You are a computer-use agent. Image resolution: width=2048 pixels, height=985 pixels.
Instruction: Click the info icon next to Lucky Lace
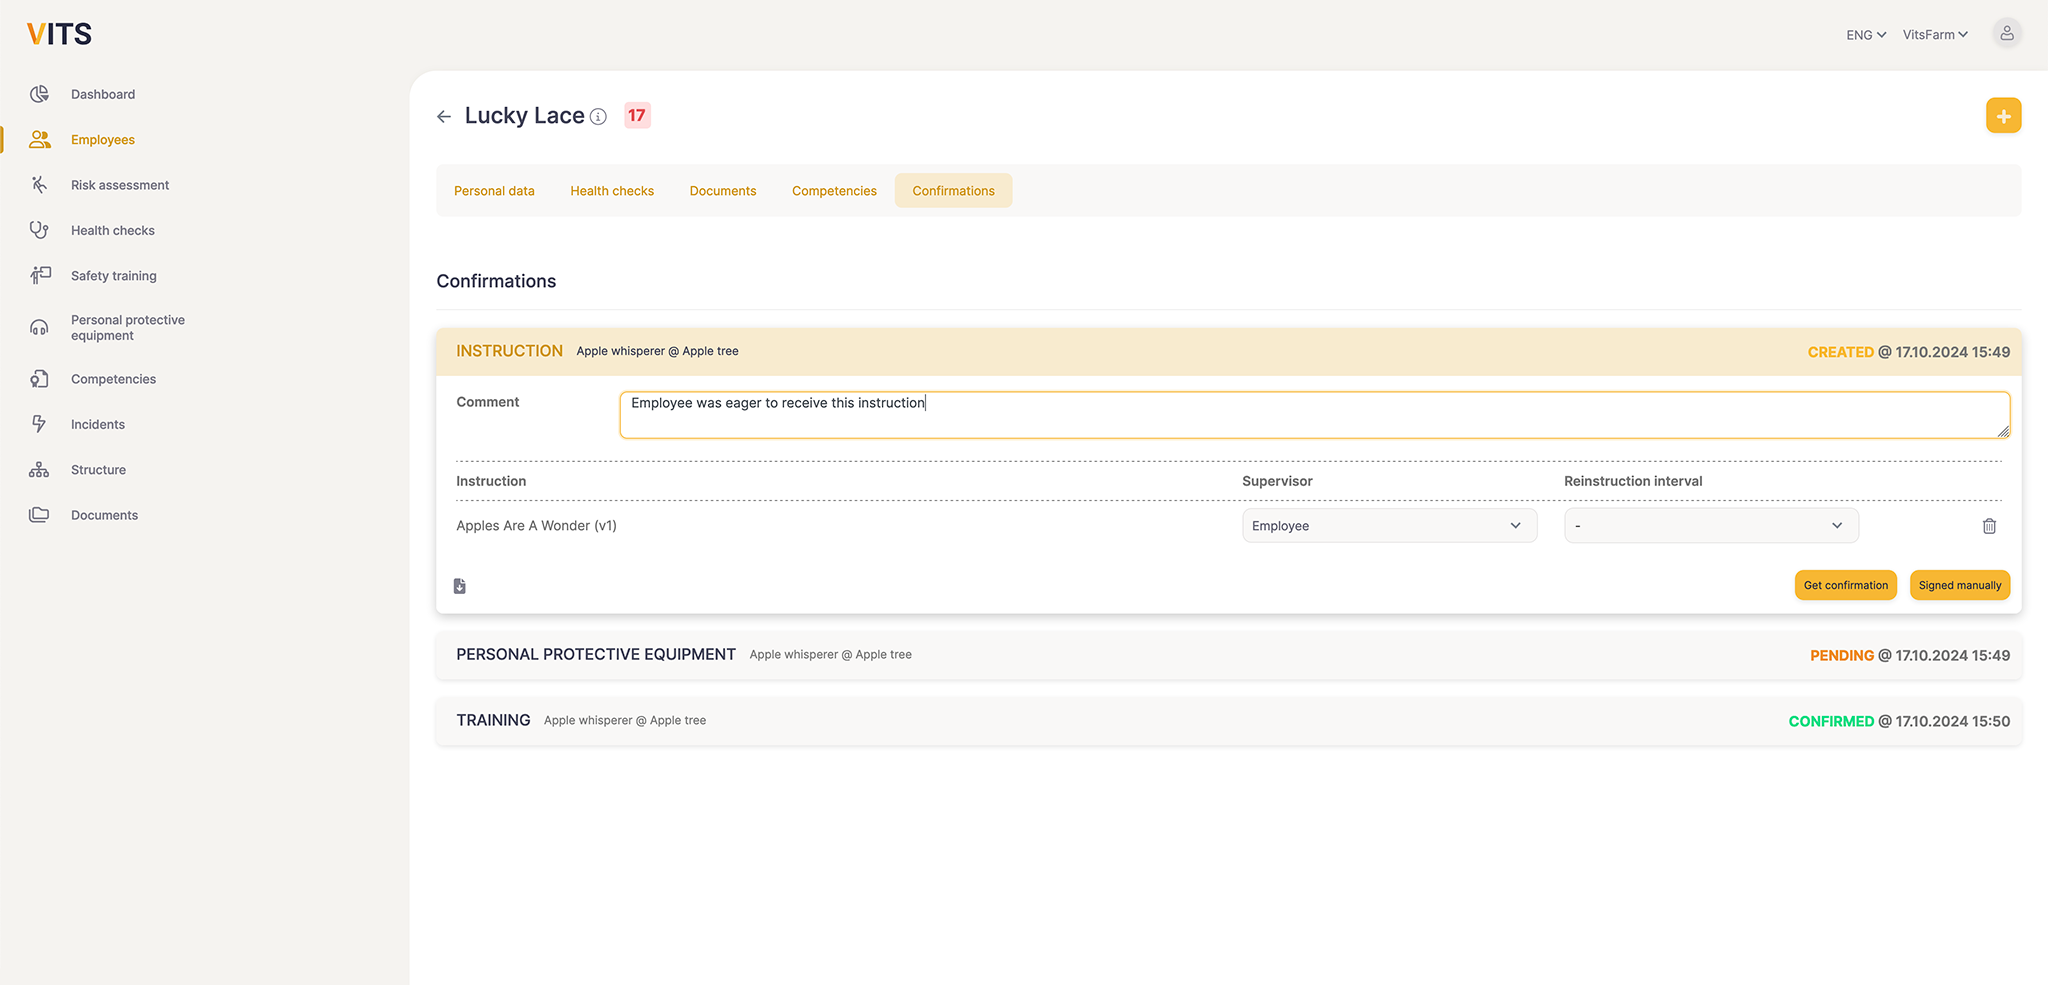click(x=598, y=117)
